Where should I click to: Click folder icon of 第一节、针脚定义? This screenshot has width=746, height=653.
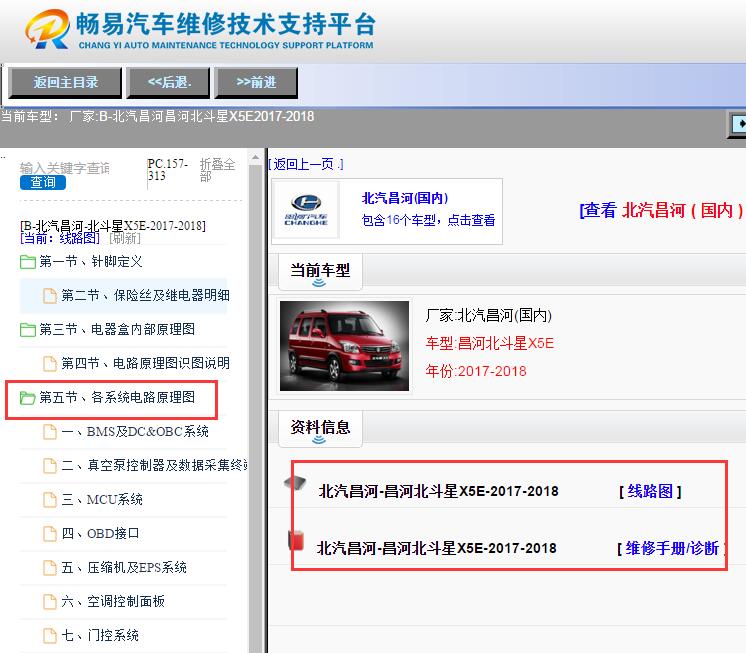pos(28,262)
